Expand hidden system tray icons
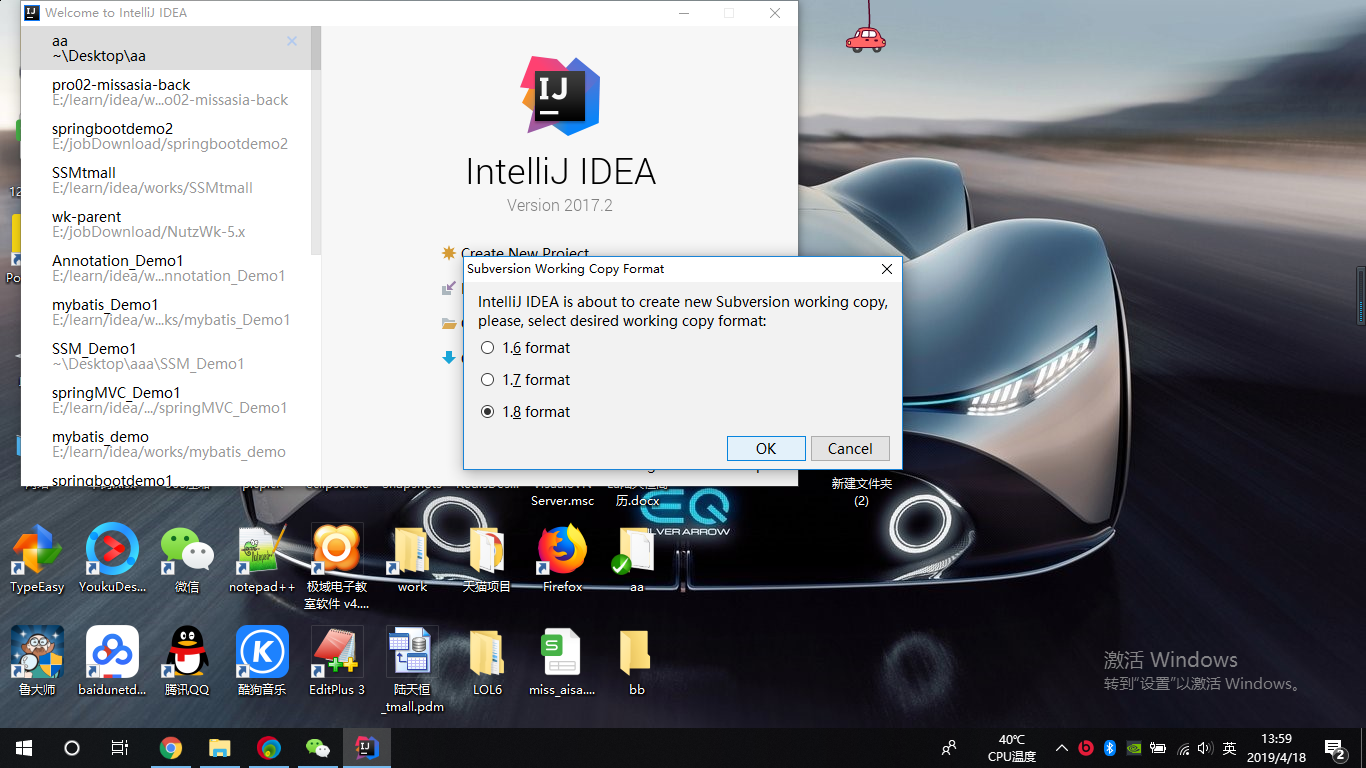Viewport: 1366px width, 768px height. click(1061, 748)
